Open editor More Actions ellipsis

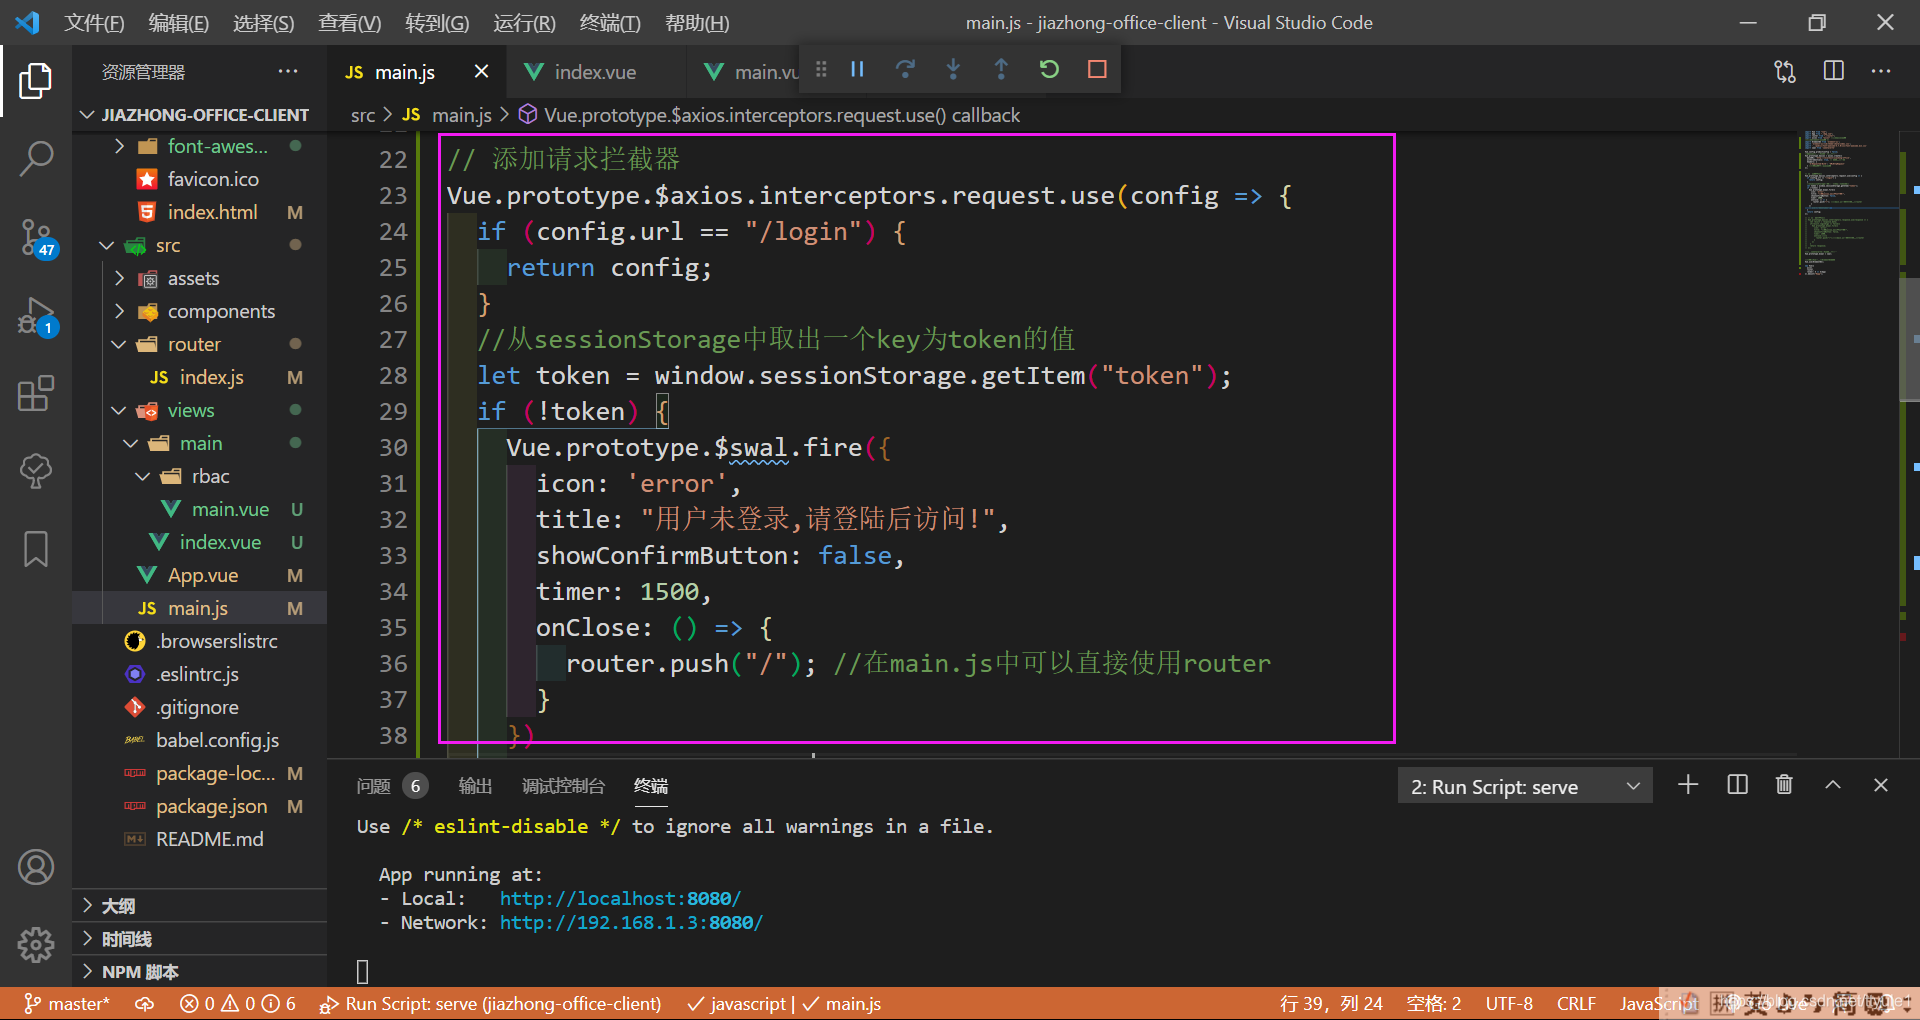[x=1881, y=71]
